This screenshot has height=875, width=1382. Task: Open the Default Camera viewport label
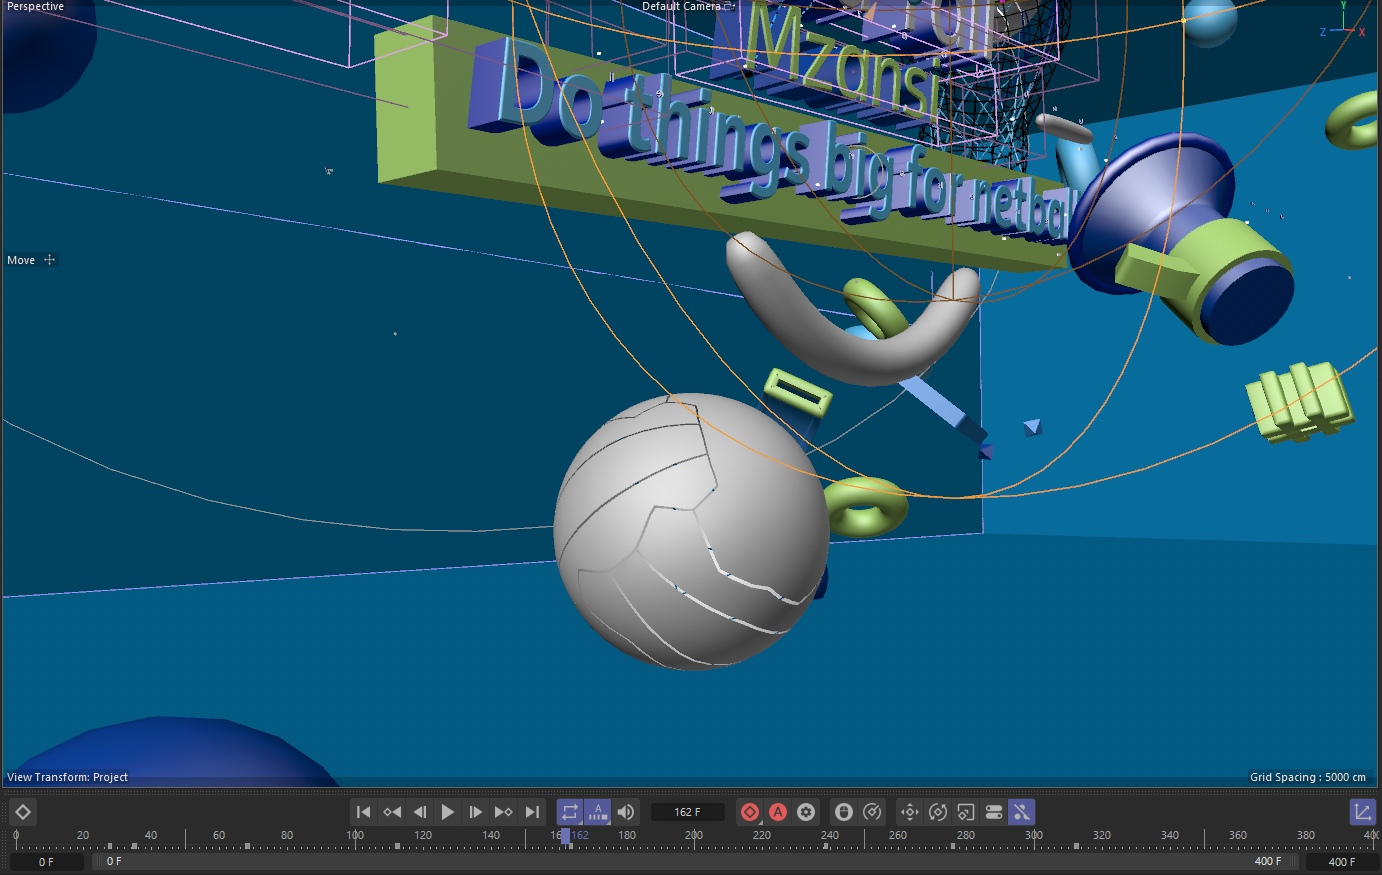pyautogui.click(x=682, y=7)
